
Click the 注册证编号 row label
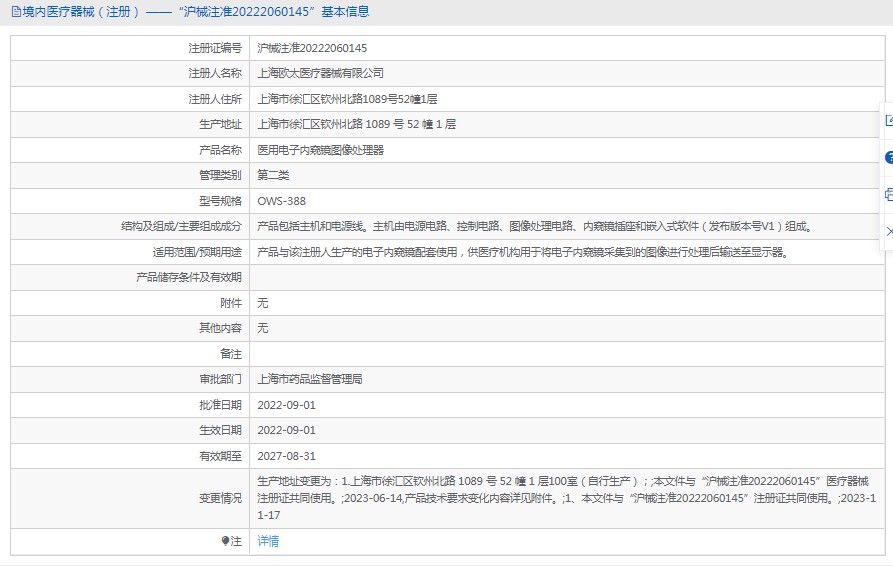[x=215, y=48]
